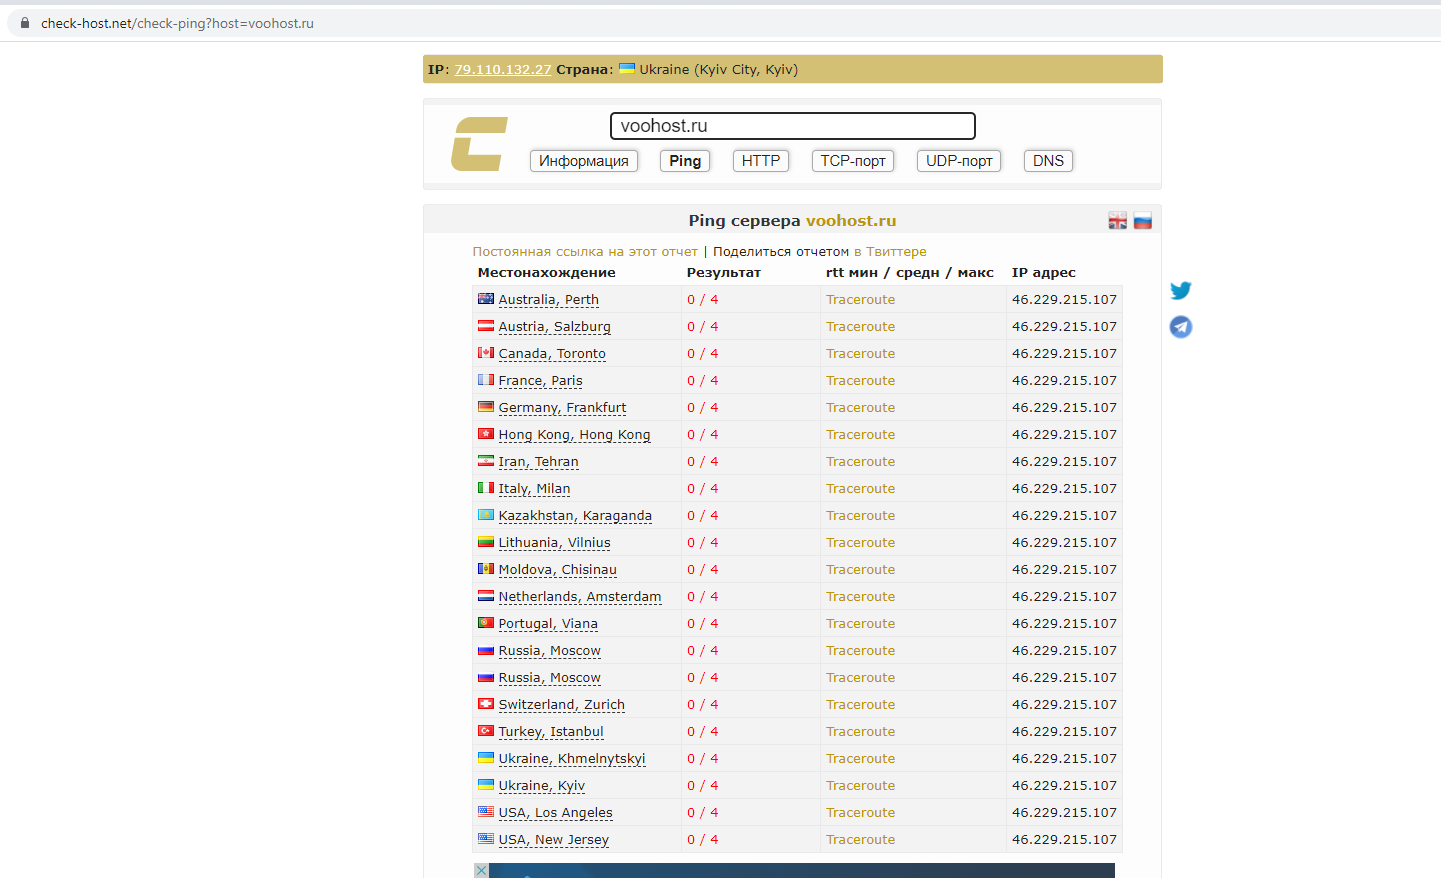Image resolution: width=1441 pixels, height=878 pixels.
Task: Switch to the DNS check tab
Action: [x=1048, y=161]
